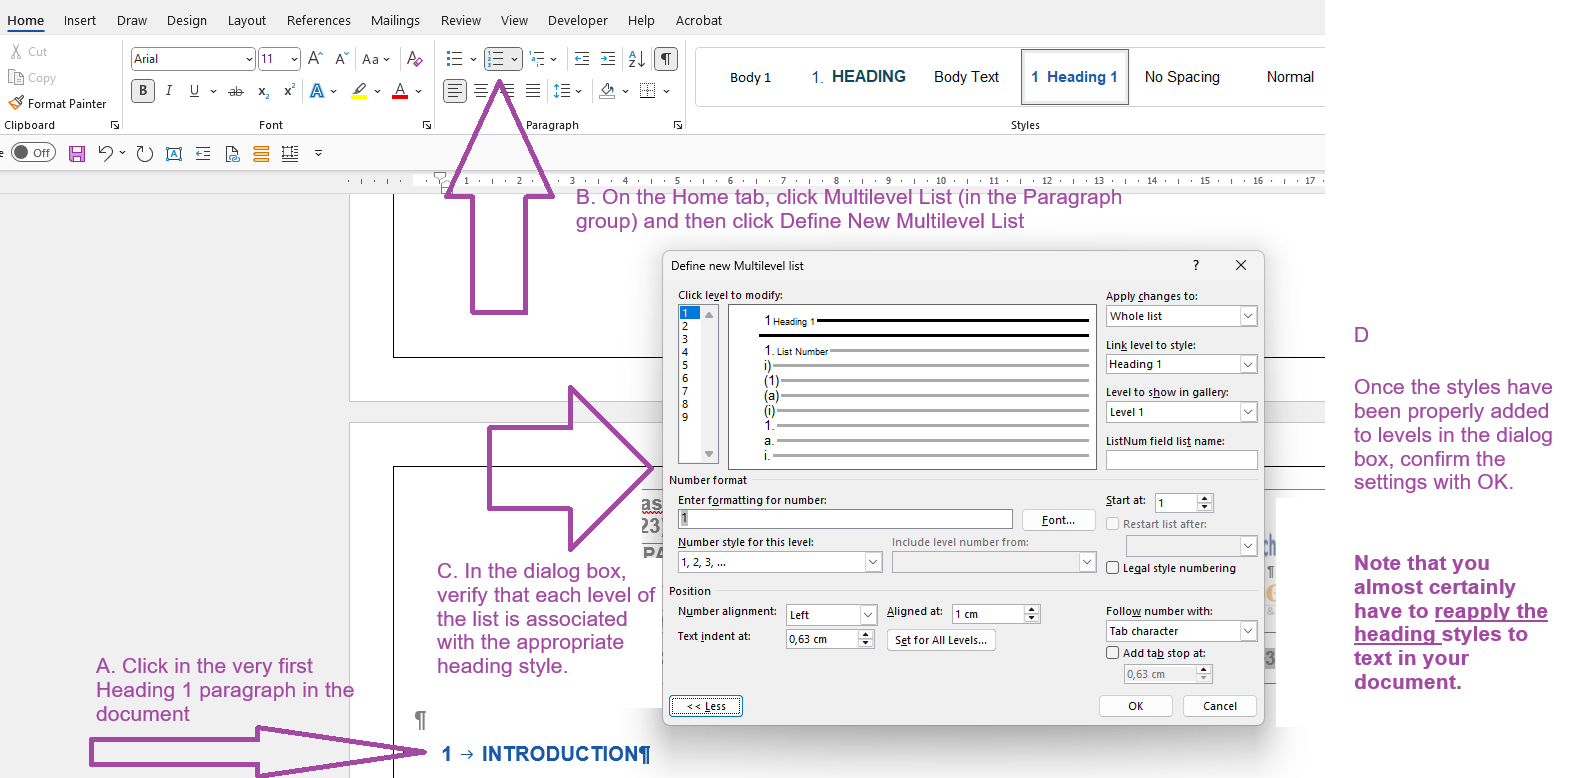1580x778 pixels.
Task: Open paragraph shading fill
Action: tap(607, 91)
